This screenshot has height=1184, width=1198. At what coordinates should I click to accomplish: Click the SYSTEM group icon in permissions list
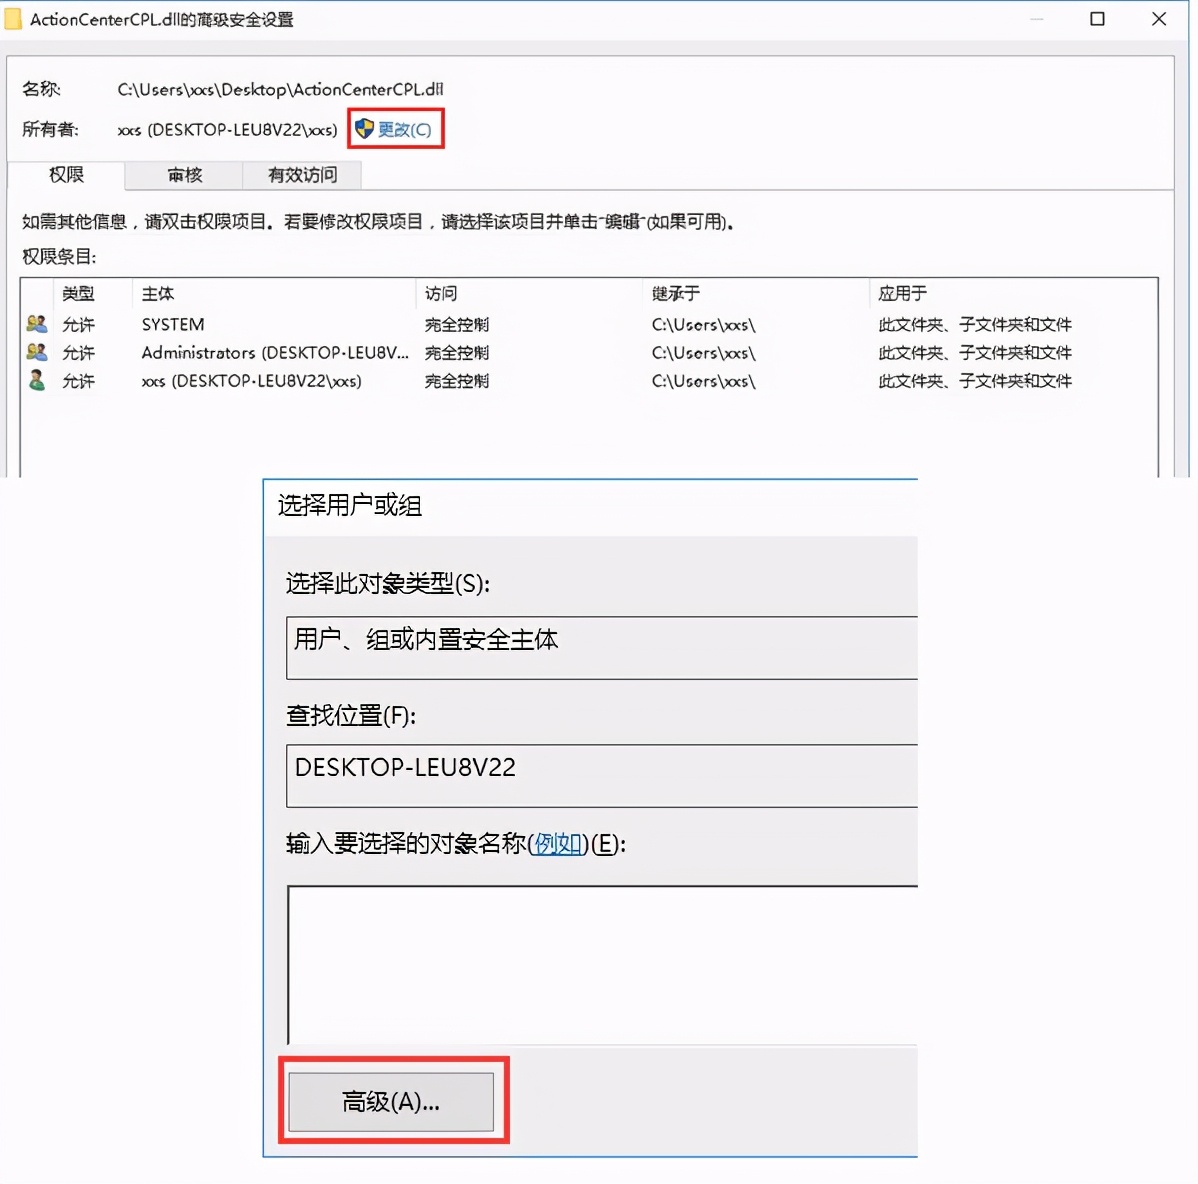[37, 323]
